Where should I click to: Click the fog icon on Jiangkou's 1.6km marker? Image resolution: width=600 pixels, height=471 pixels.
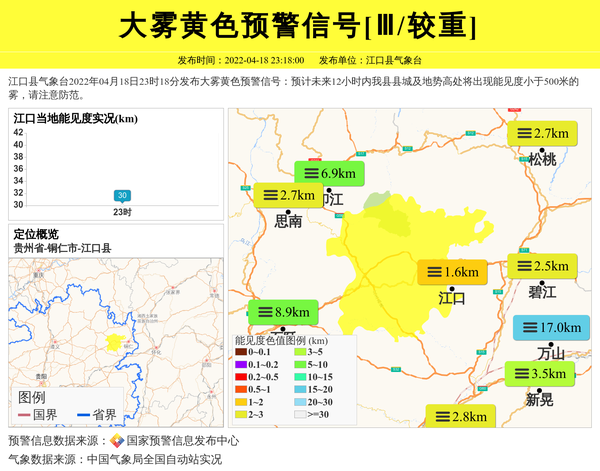[431, 271]
